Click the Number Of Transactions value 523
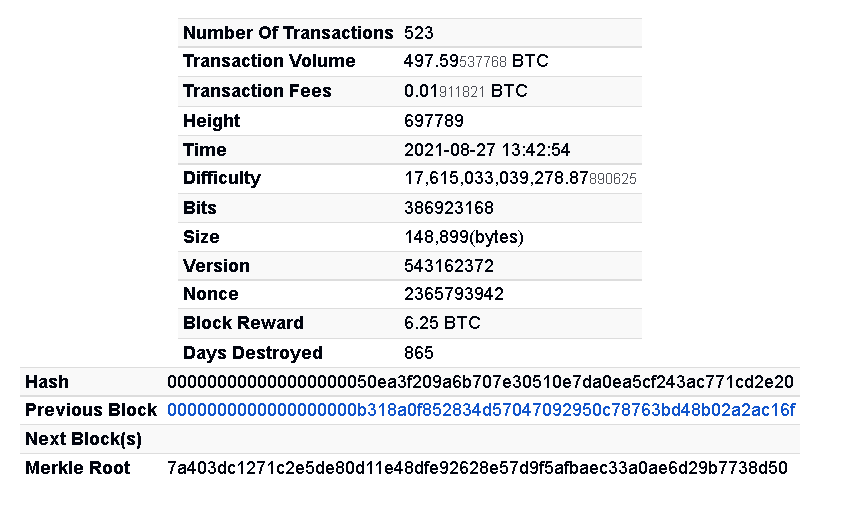The height and width of the screenshot is (505, 843). click(x=419, y=33)
